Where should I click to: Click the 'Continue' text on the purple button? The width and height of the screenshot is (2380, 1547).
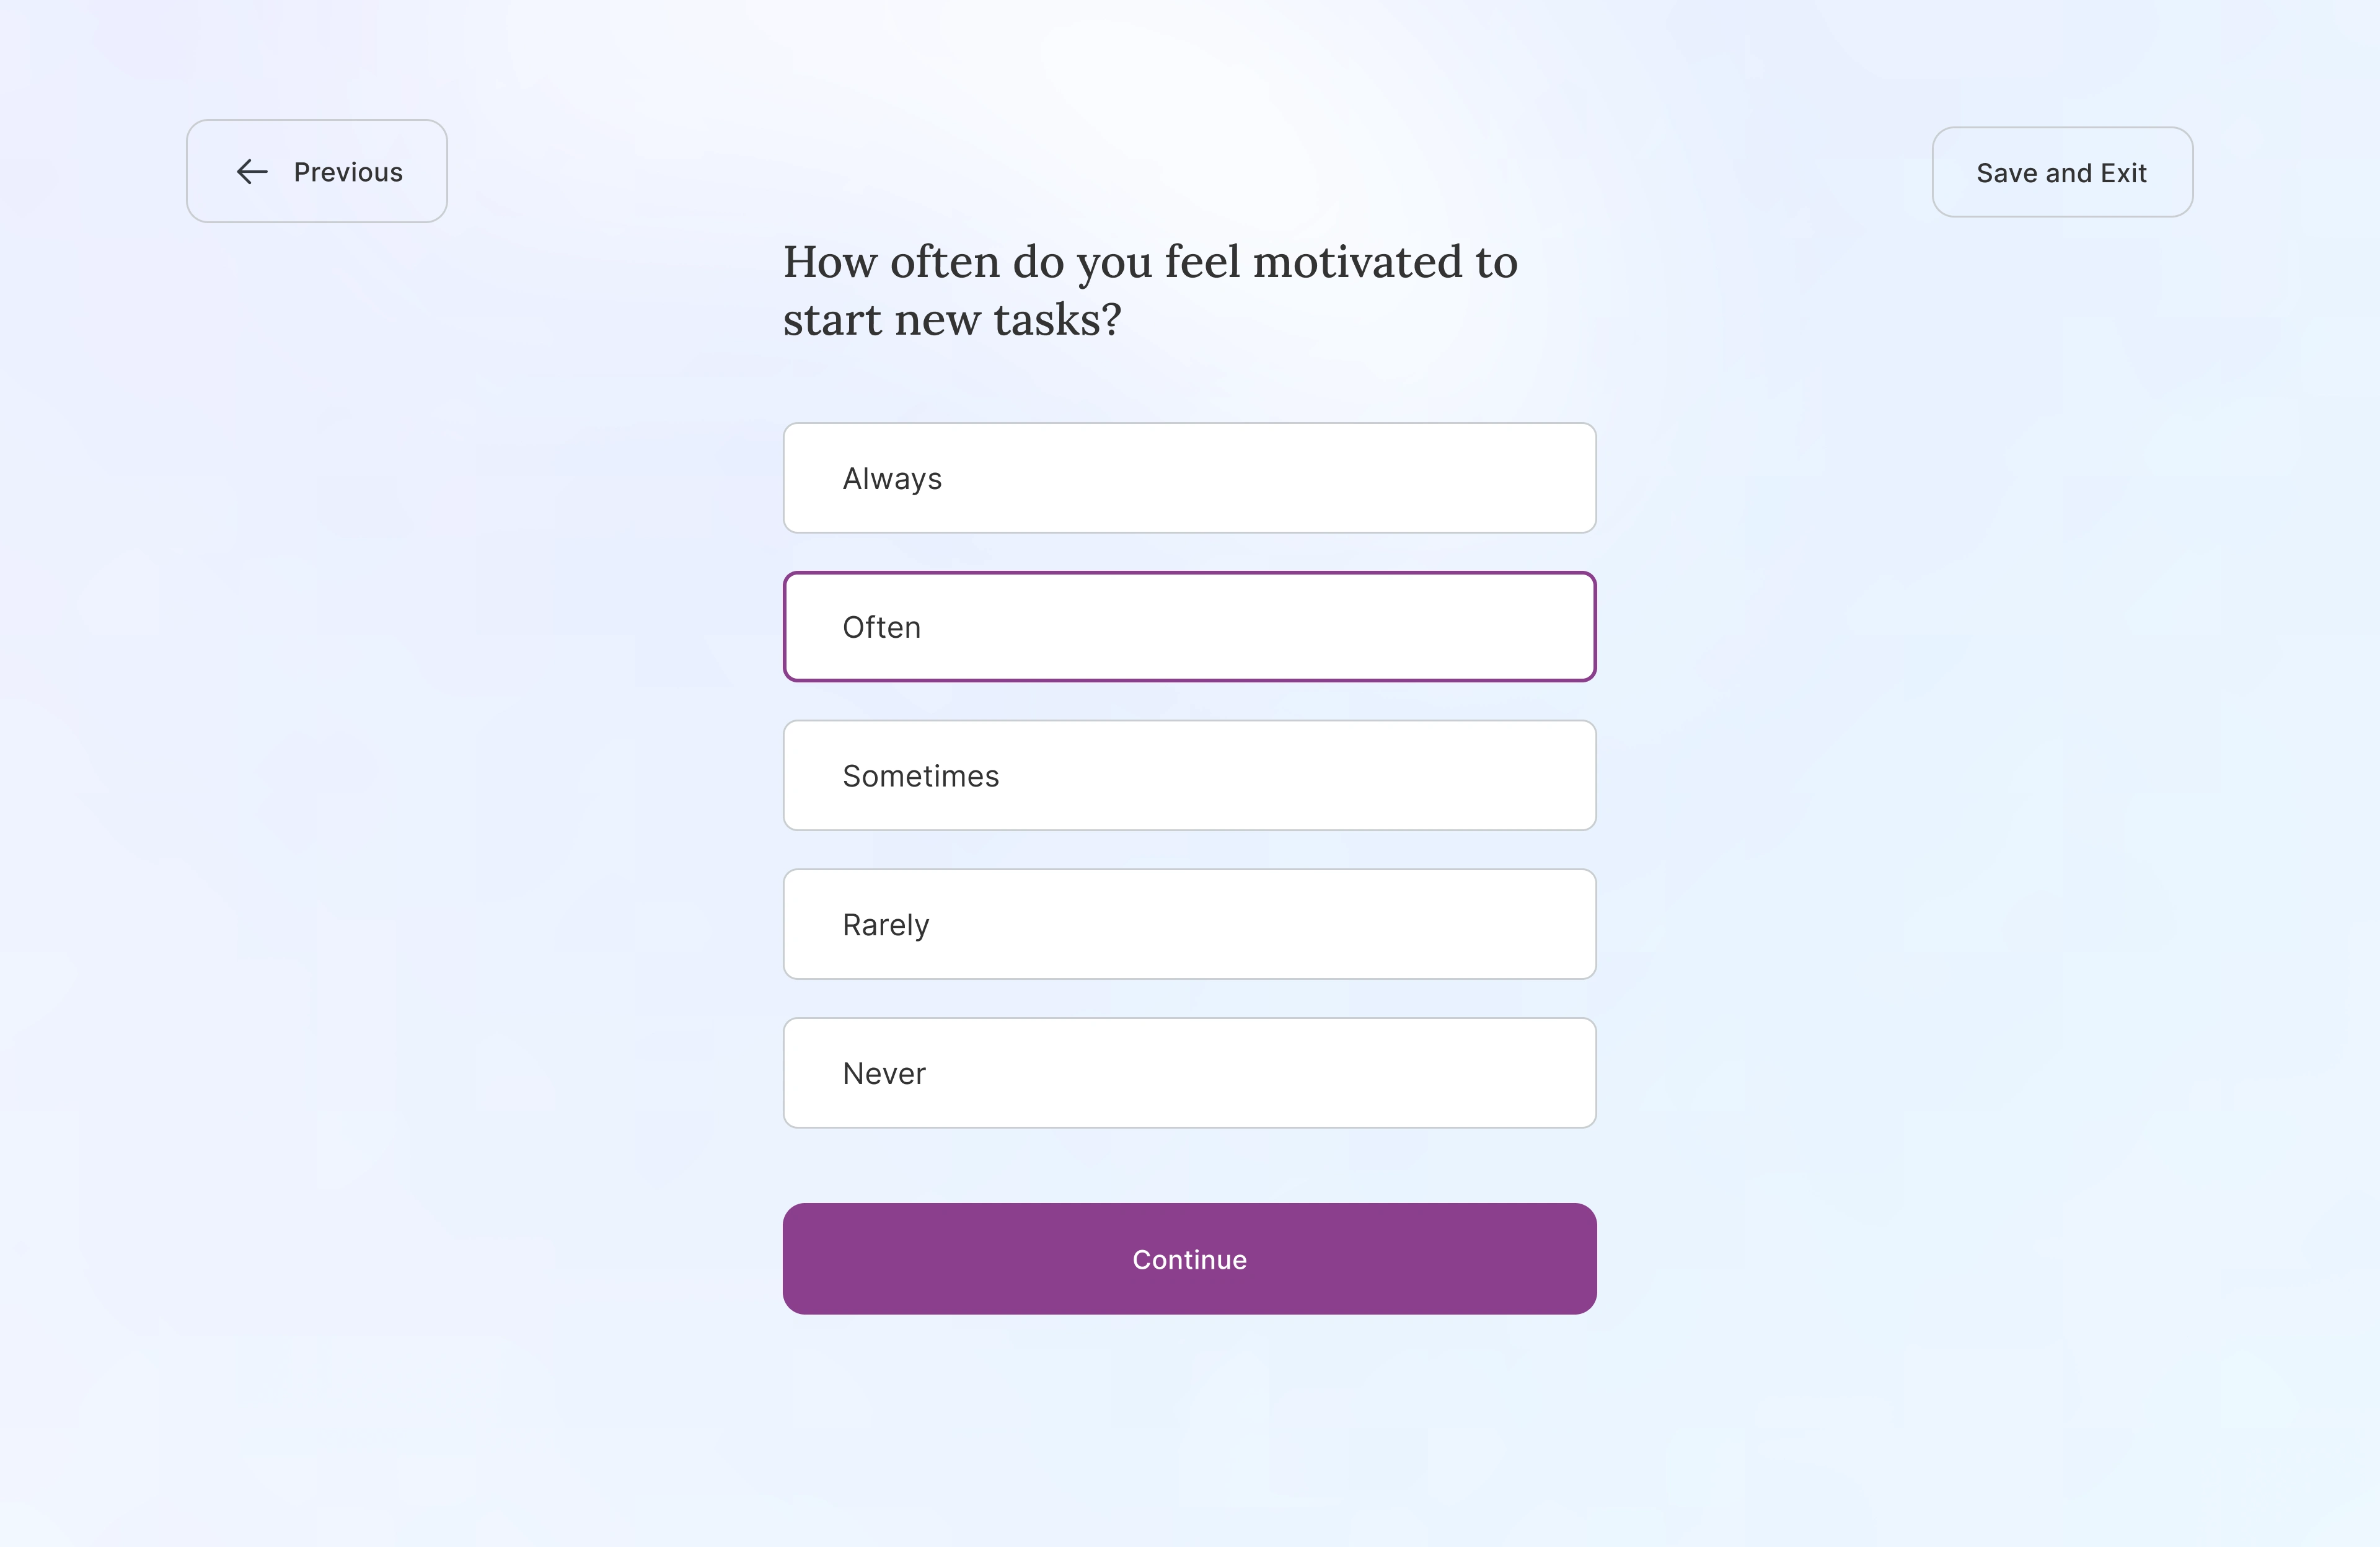coord(1189,1260)
